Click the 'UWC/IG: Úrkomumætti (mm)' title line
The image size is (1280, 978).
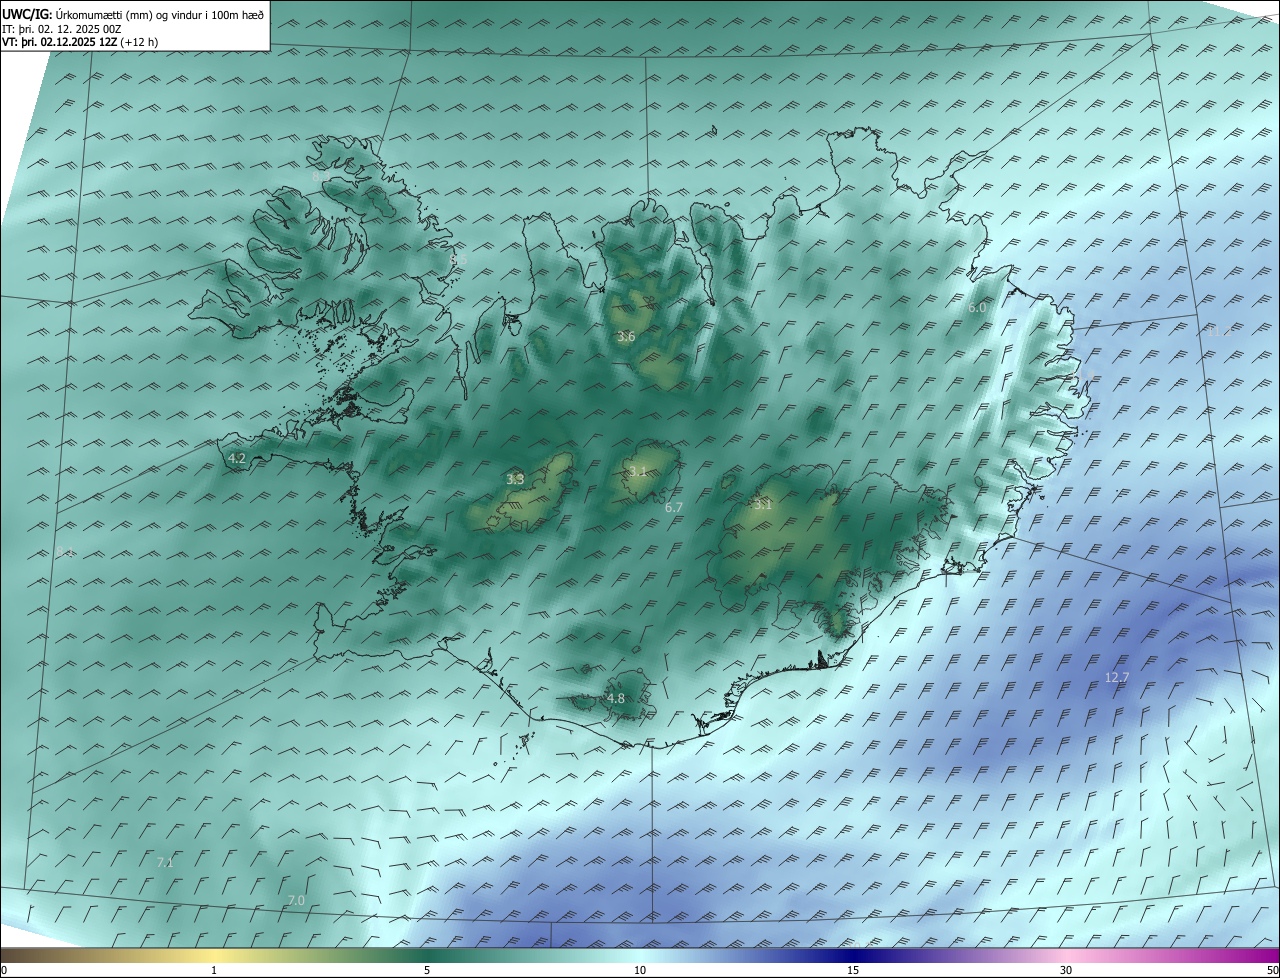(133, 14)
